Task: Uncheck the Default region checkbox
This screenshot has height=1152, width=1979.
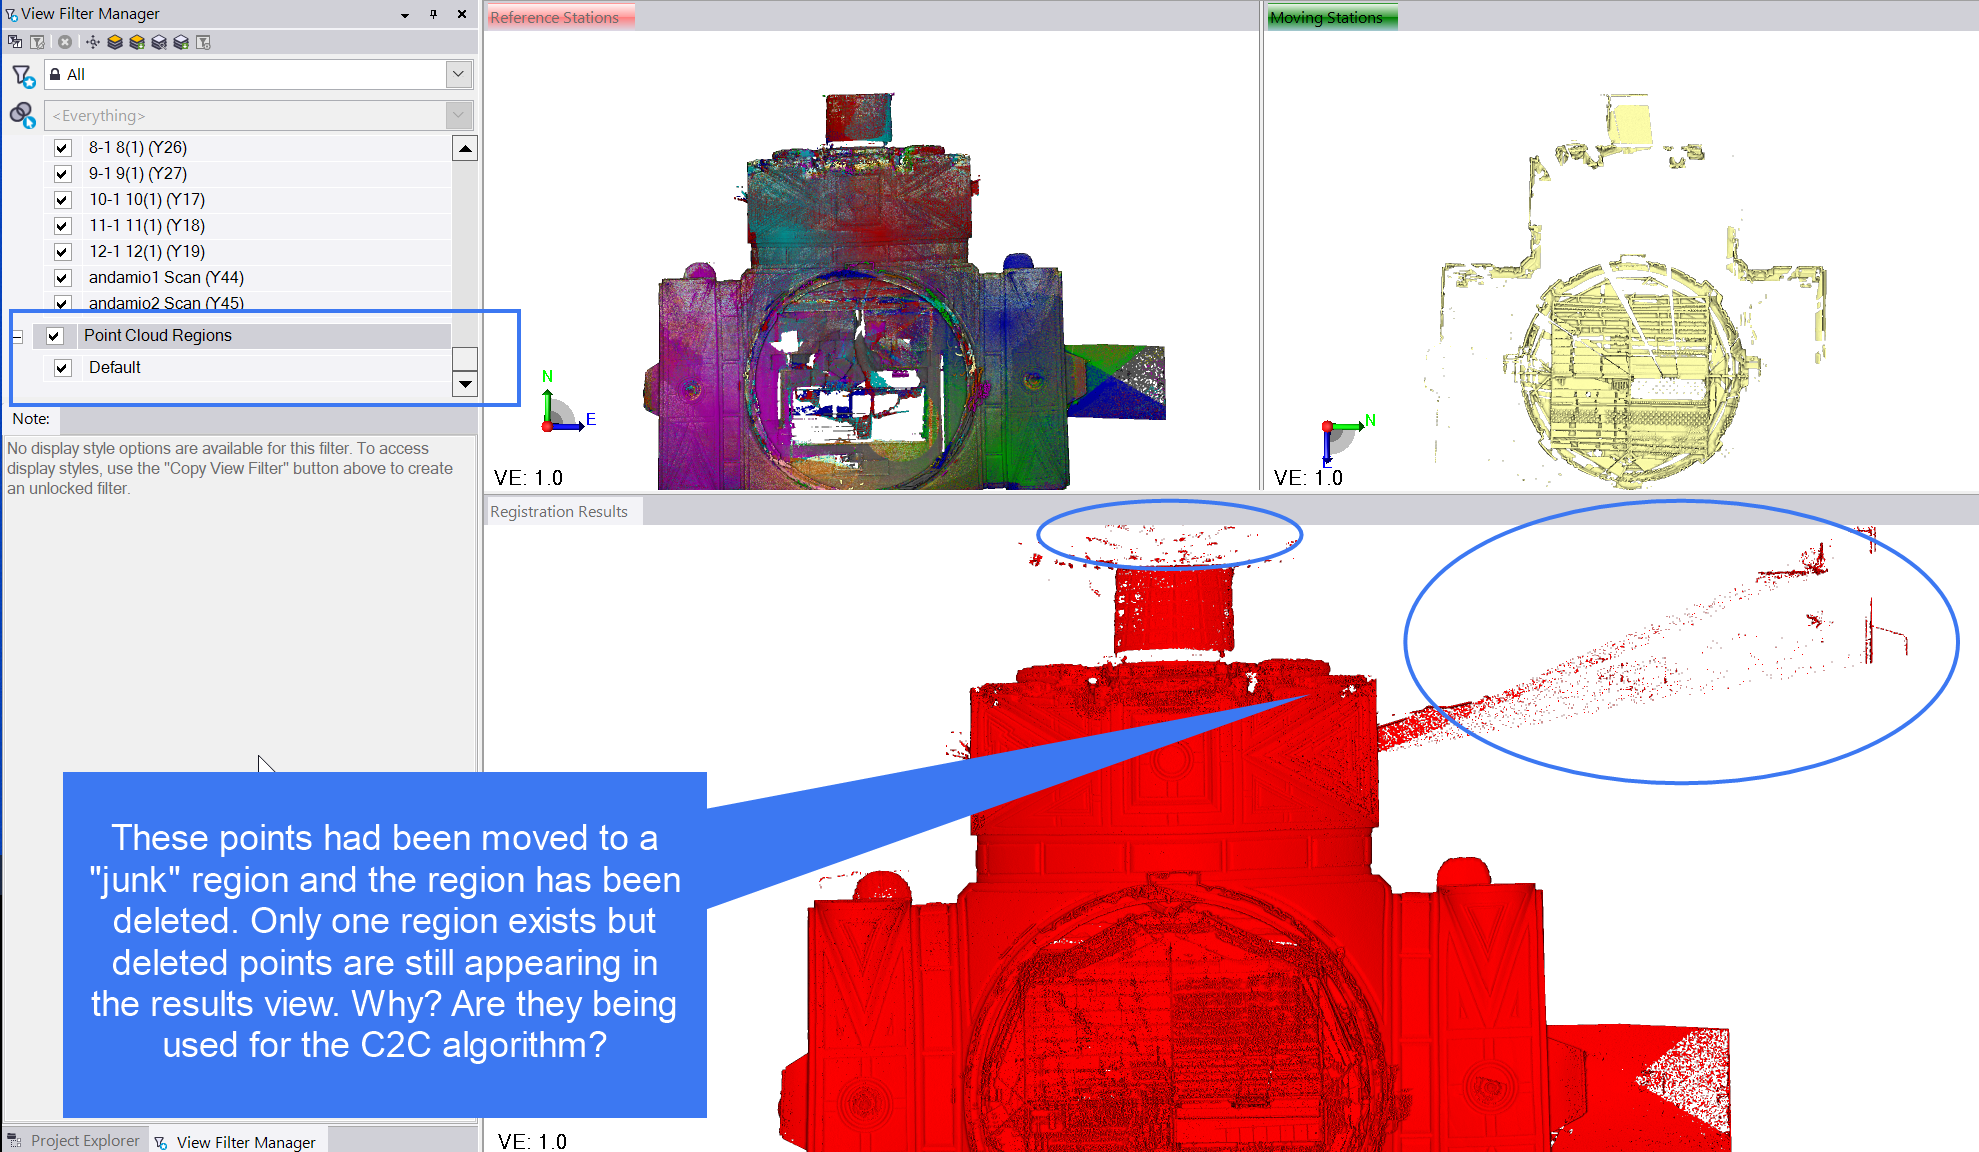Action: pos(63,368)
